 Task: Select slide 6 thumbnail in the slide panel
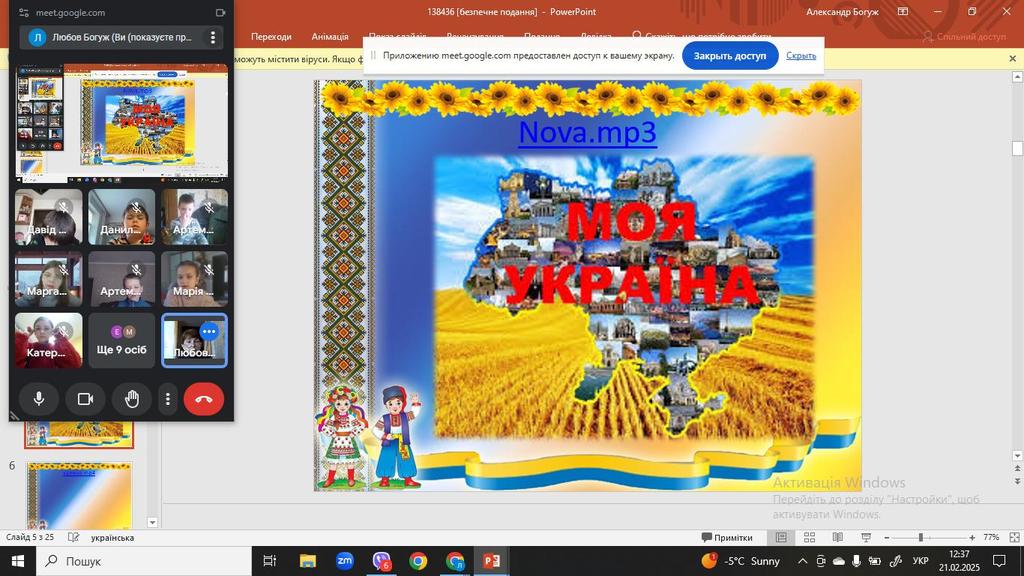pyautogui.click(x=79, y=496)
